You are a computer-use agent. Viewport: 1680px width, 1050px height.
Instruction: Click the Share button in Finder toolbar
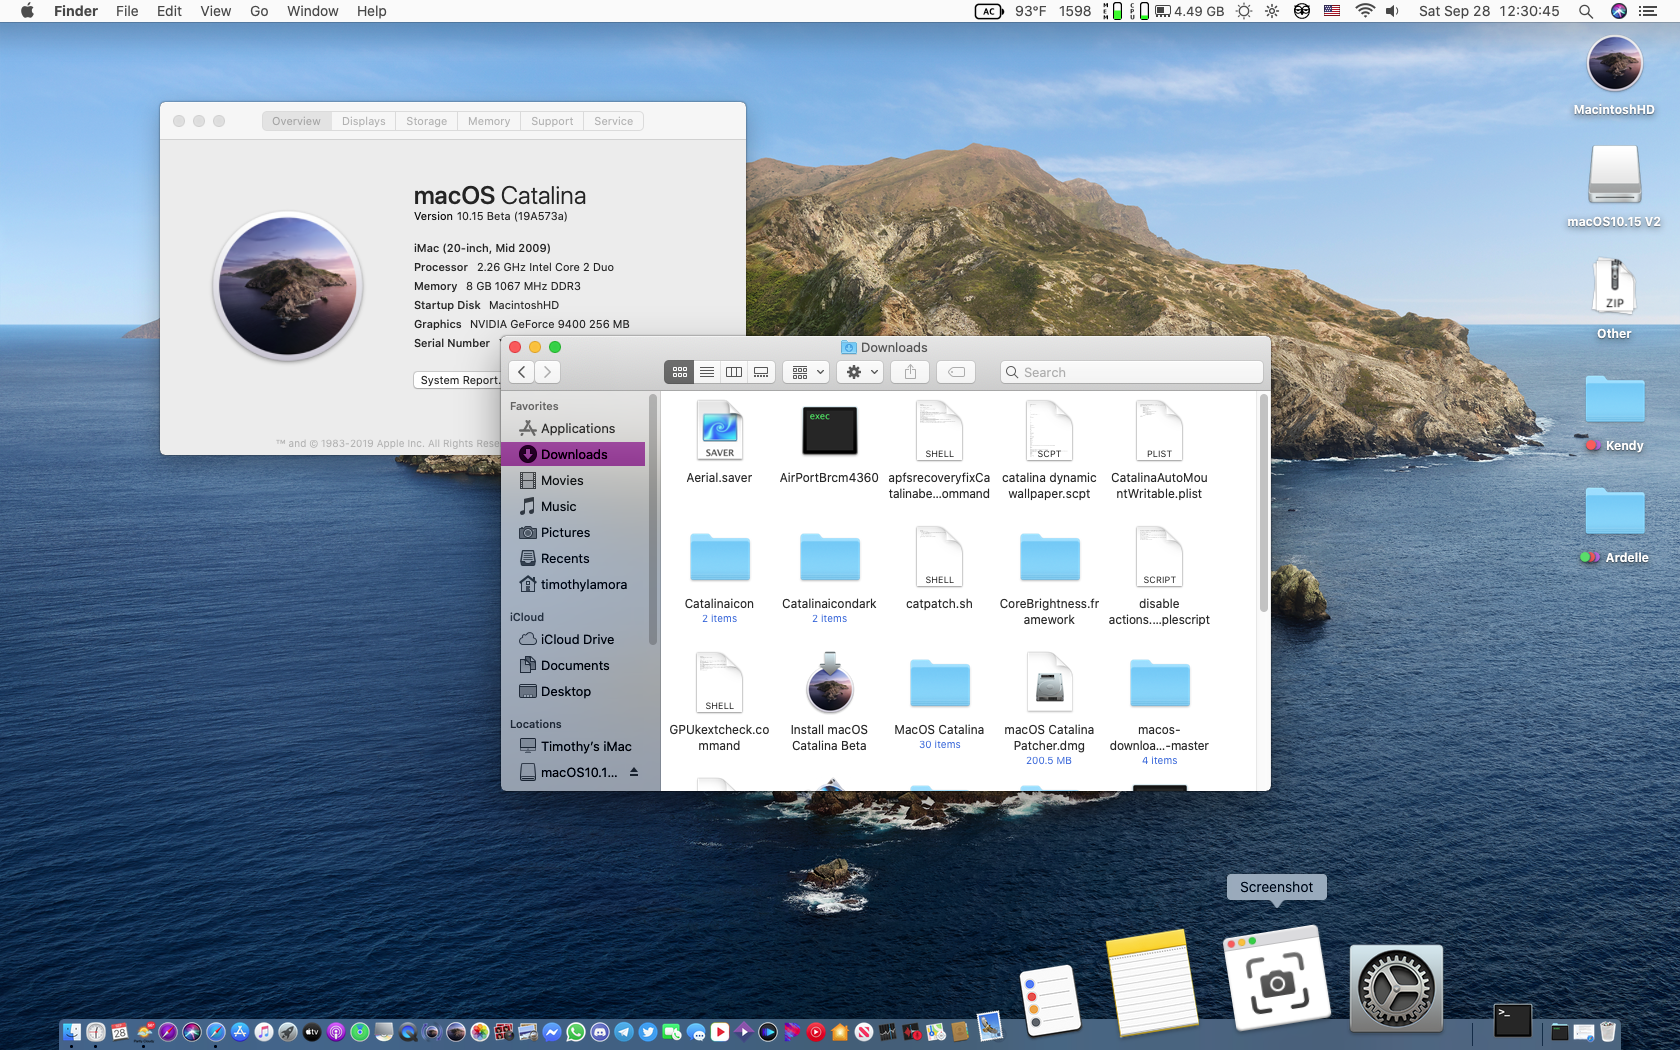[910, 372]
